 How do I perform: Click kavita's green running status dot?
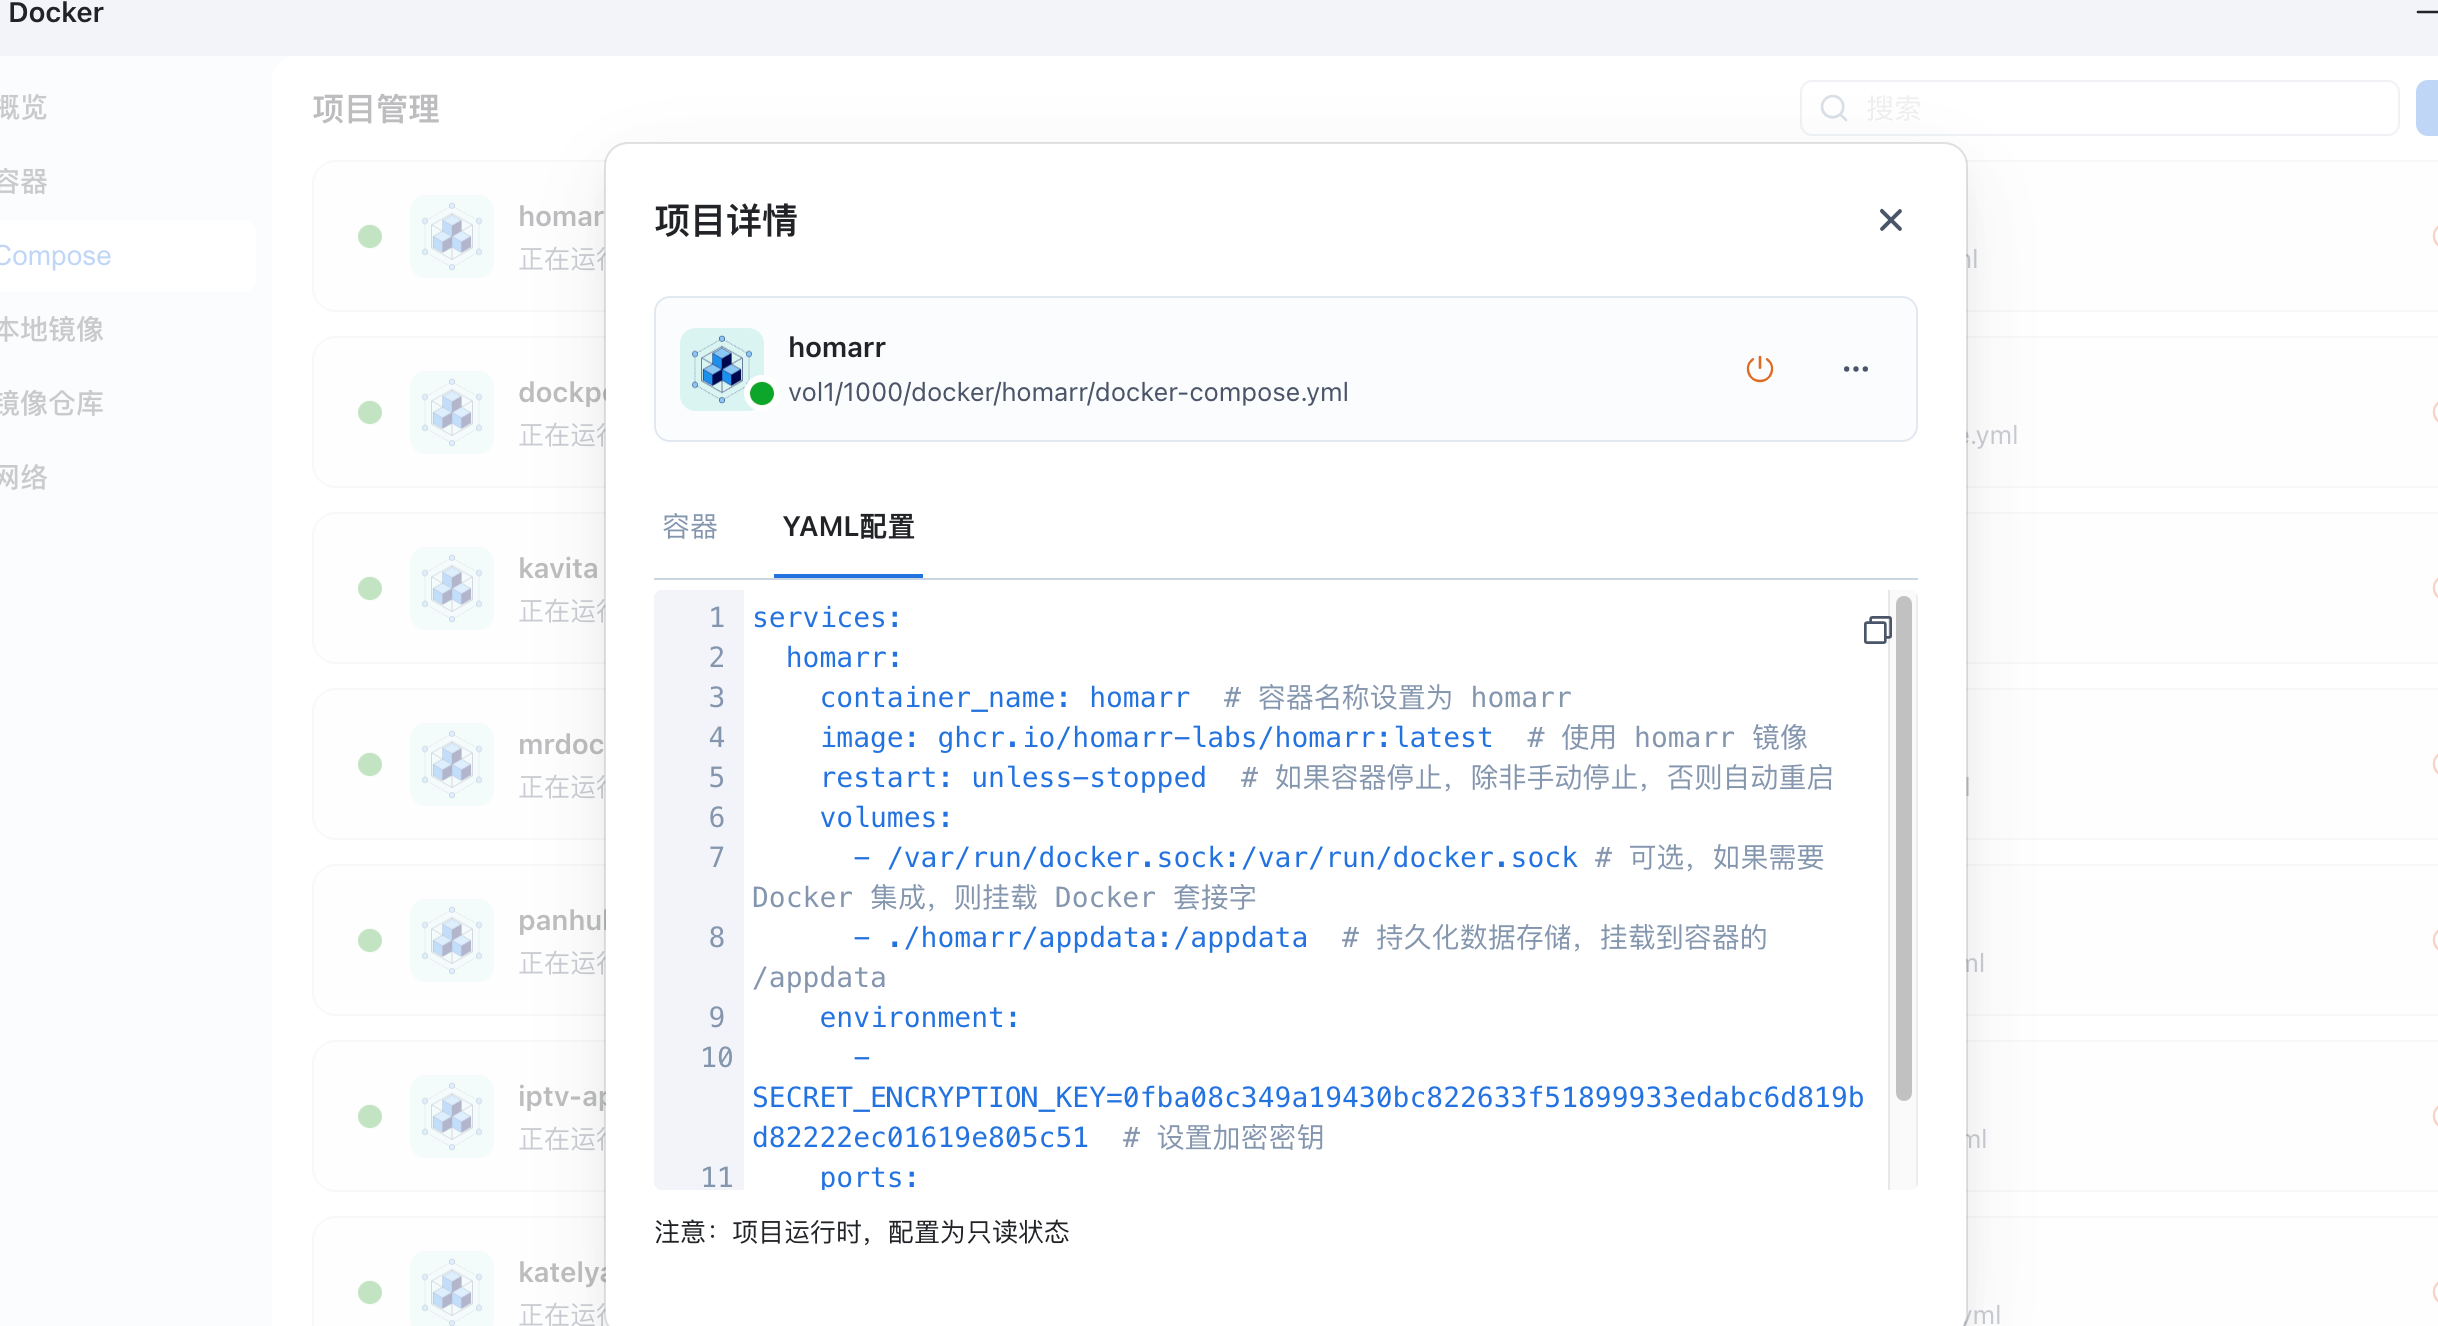point(370,588)
